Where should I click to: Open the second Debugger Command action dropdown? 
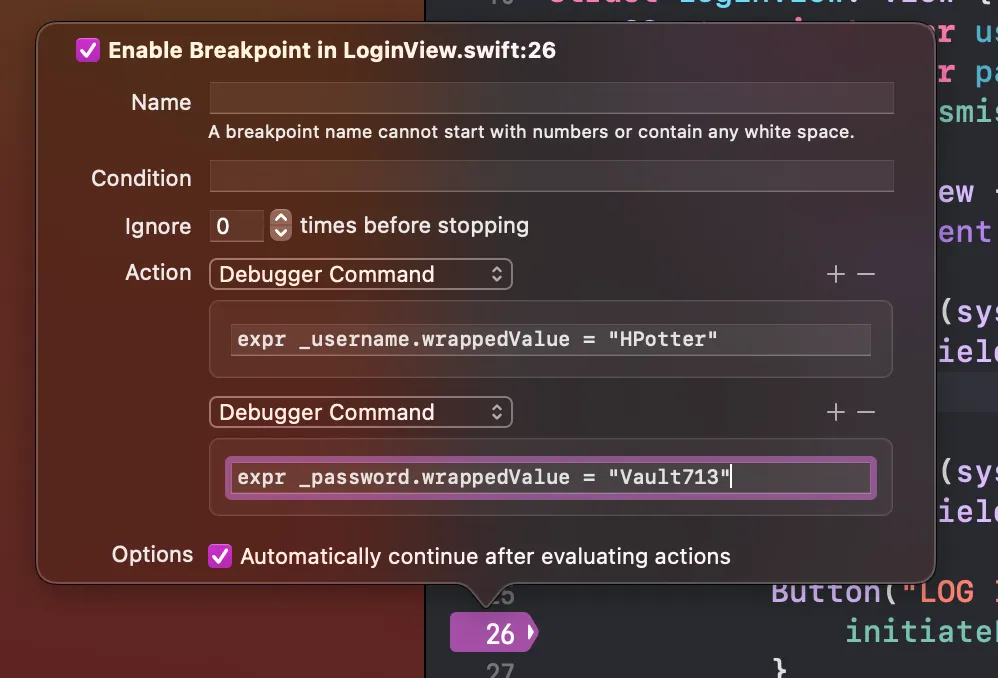tap(361, 411)
